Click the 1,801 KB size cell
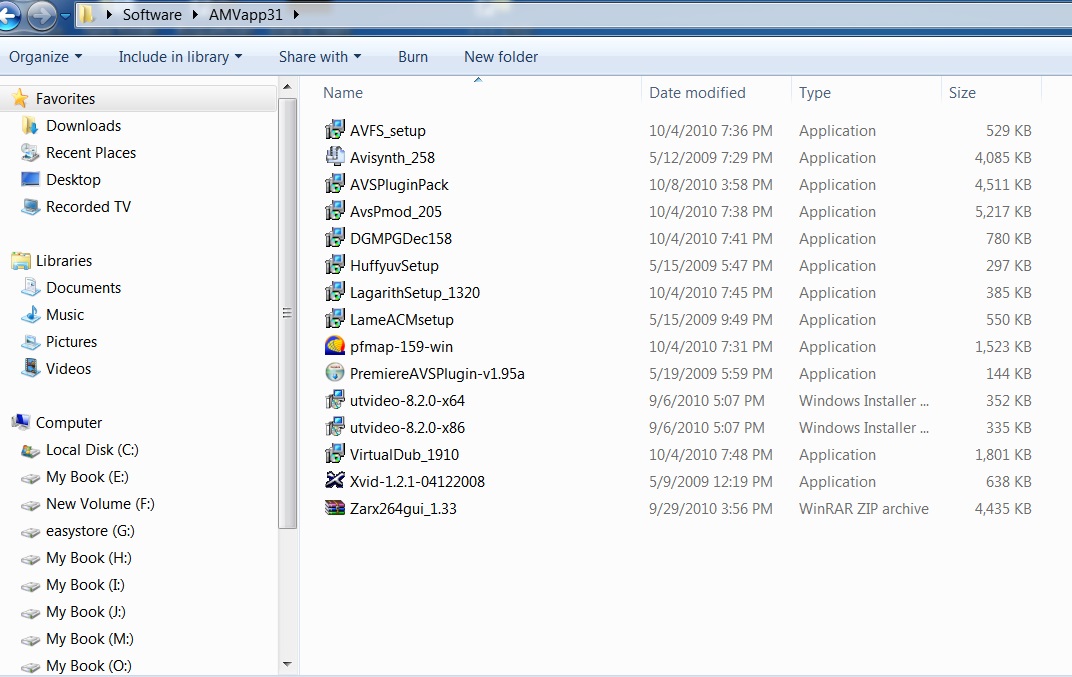 coord(1002,455)
